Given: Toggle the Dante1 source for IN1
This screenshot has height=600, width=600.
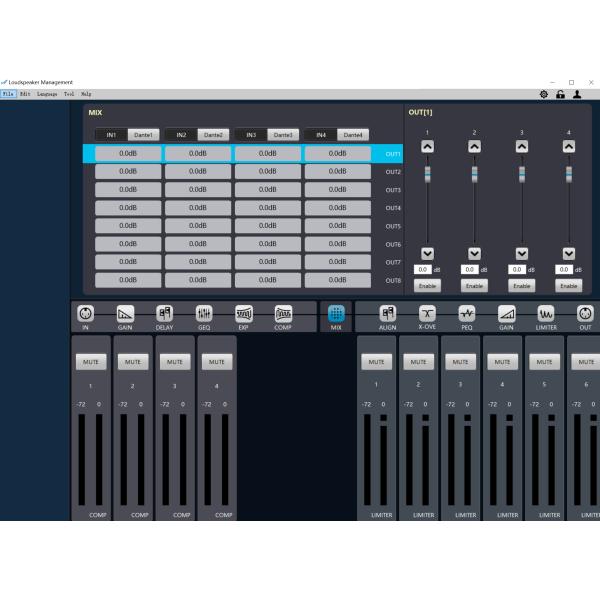Looking at the screenshot, I should coord(143,135).
